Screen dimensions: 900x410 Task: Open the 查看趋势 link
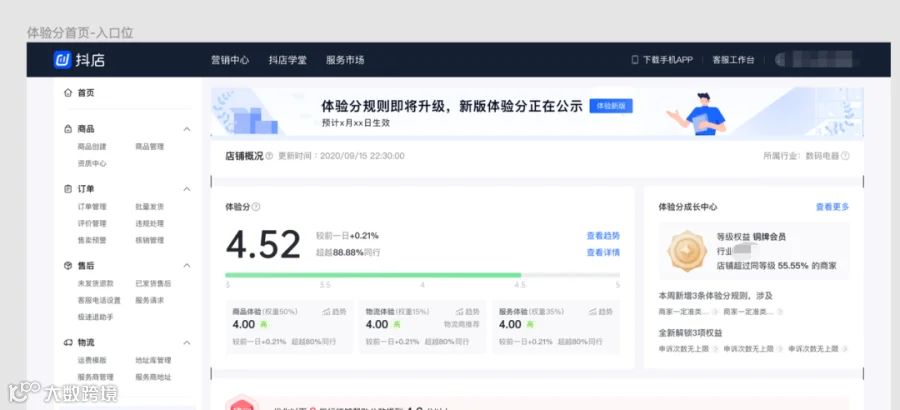[x=603, y=236]
